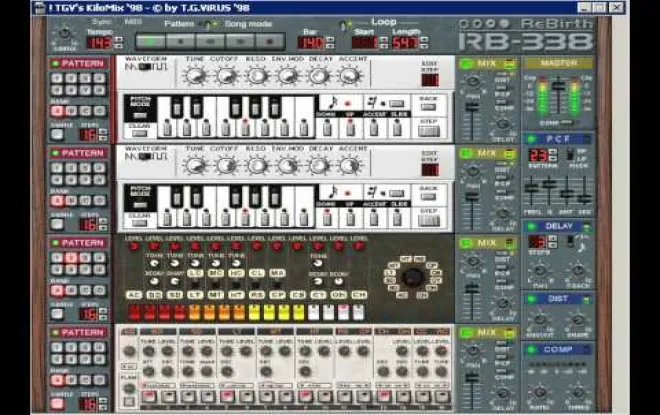The width and height of the screenshot is (660, 415).
Task: Click the Flam knob on the 909 drum machine
Action: coord(129,388)
